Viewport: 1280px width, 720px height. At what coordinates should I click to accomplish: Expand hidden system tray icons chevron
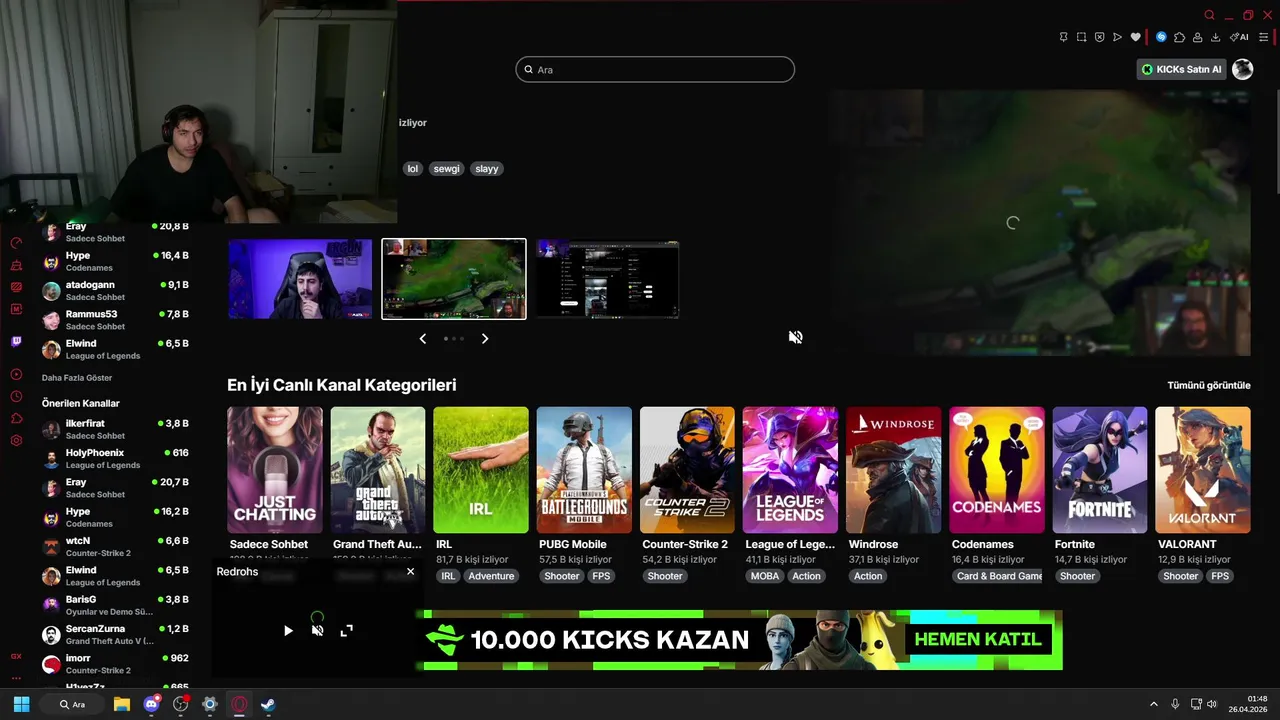(1153, 704)
